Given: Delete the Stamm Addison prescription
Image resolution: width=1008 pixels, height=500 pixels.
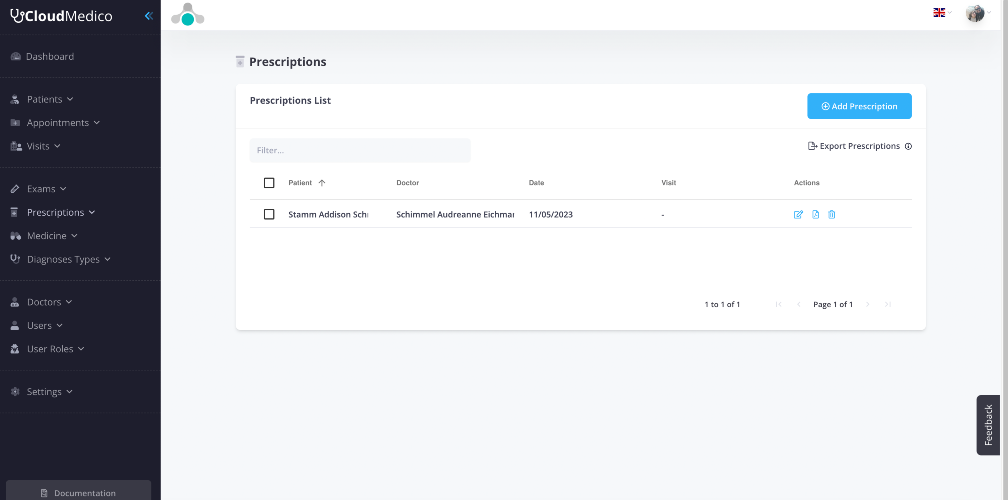Looking at the screenshot, I should tap(831, 215).
